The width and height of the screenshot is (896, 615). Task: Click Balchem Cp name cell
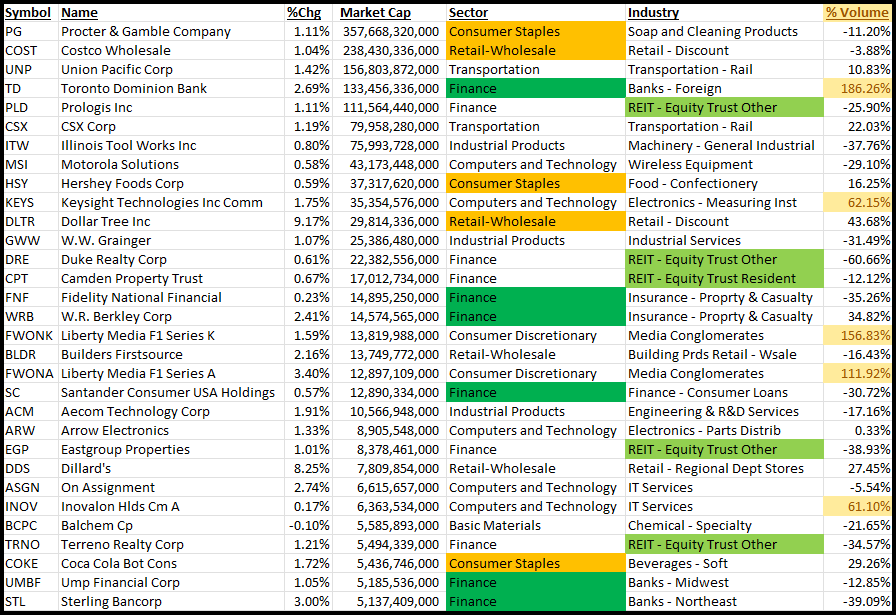pyautogui.click(x=171, y=525)
